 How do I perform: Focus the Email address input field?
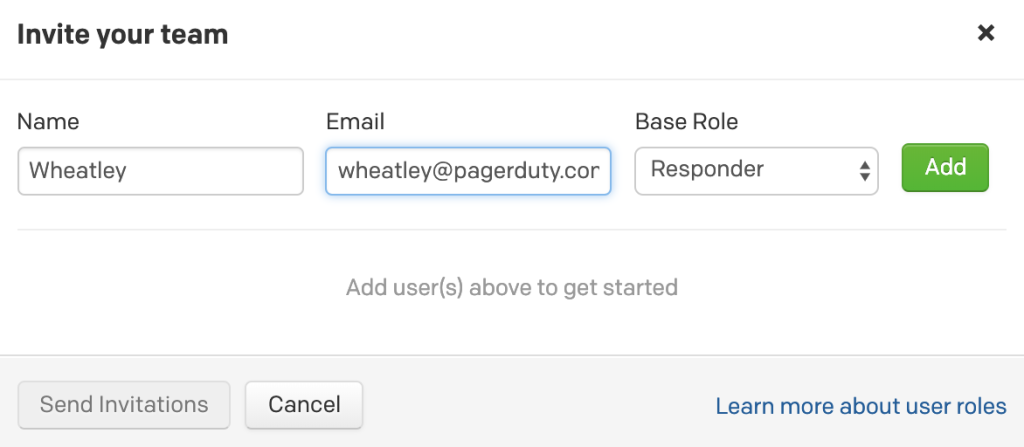click(x=468, y=171)
